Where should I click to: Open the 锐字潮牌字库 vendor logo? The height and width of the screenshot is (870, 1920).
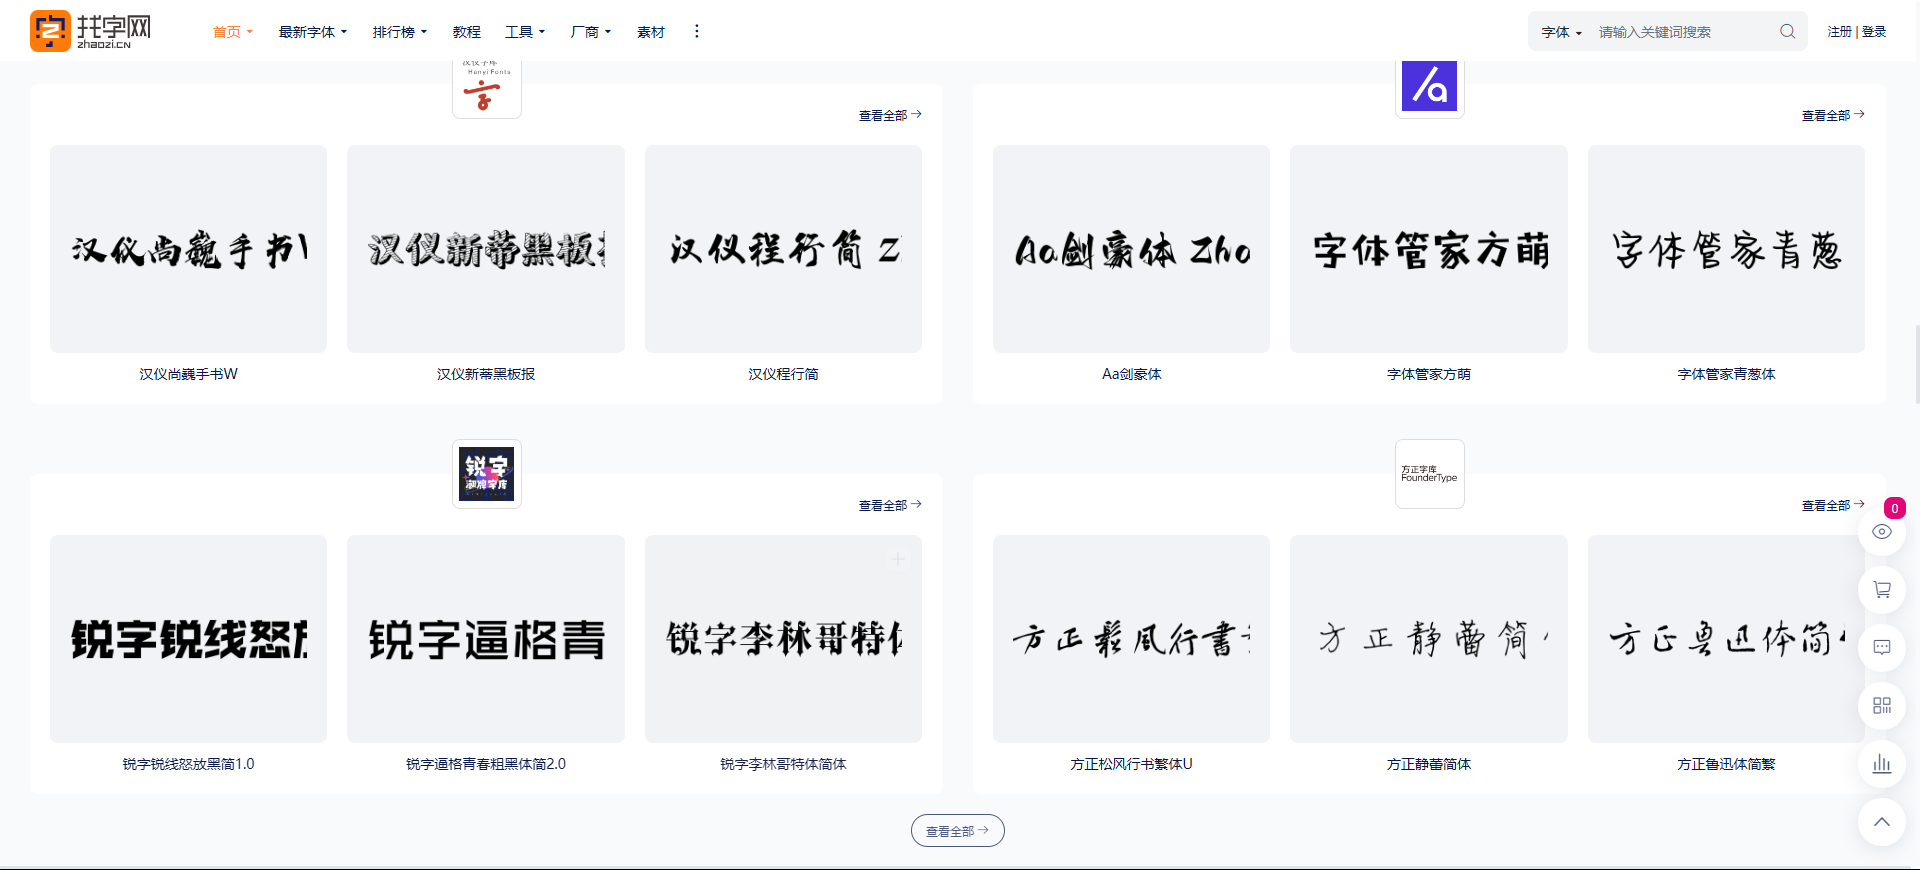coord(487,474)
